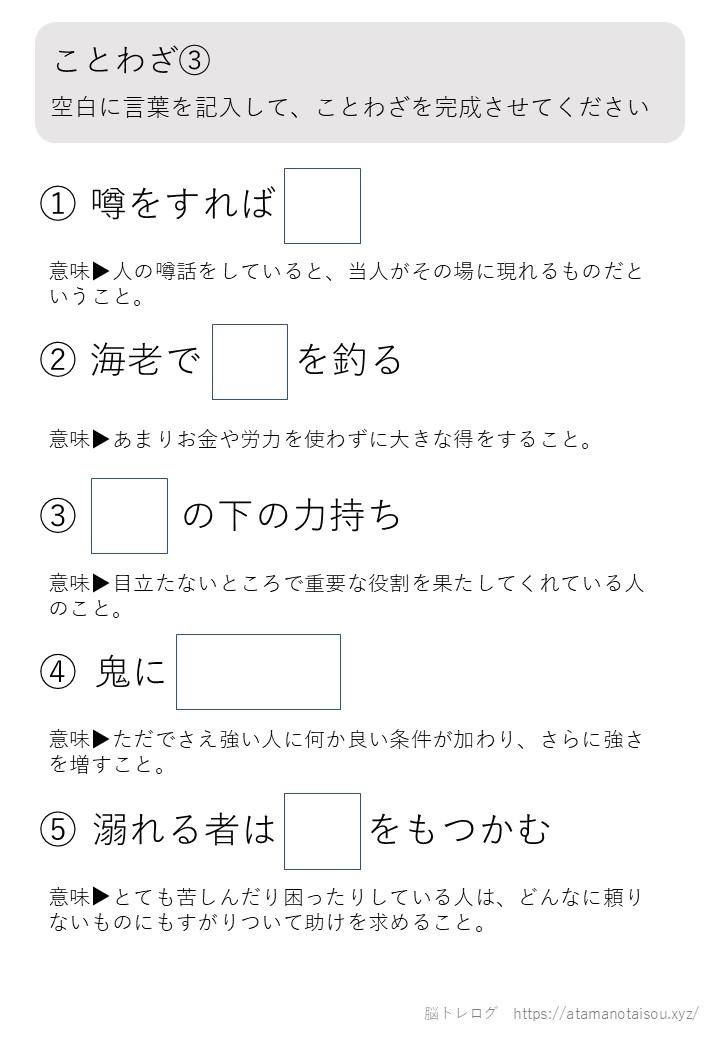Click the text をもつかむ in question five

click(x=459, y=829)
